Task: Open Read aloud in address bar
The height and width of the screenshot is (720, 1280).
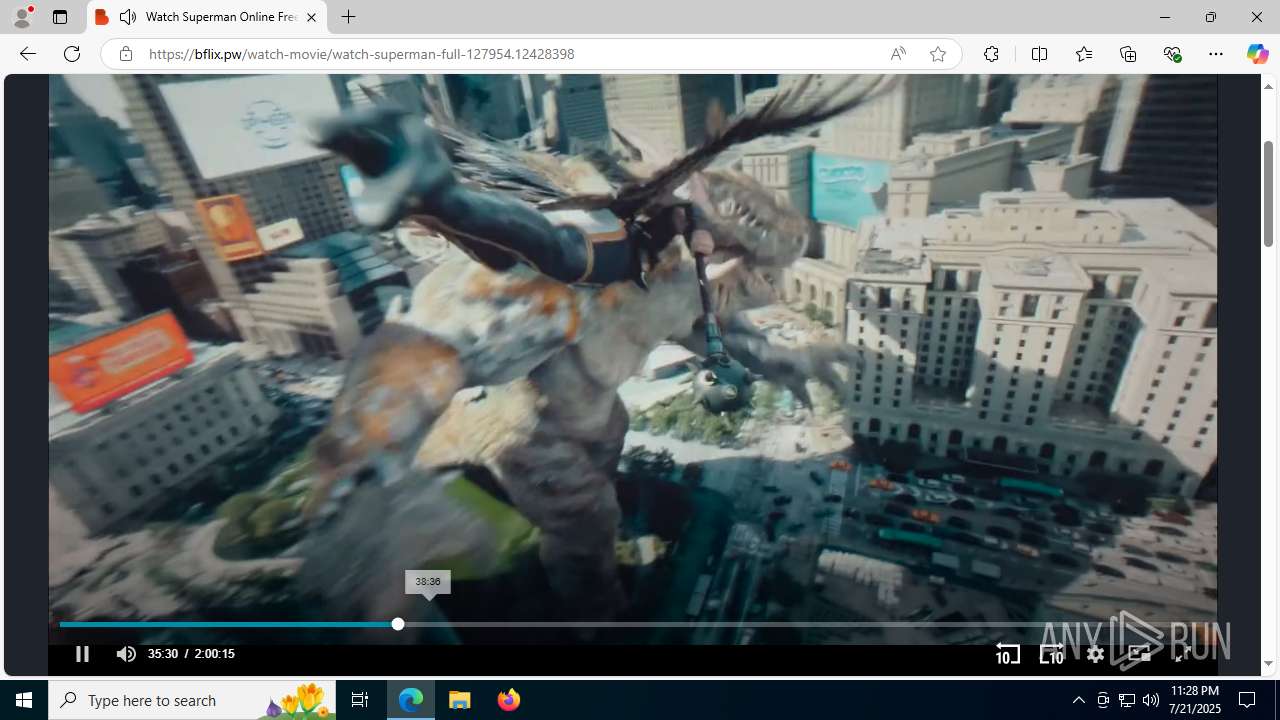Action: (898, 54)
